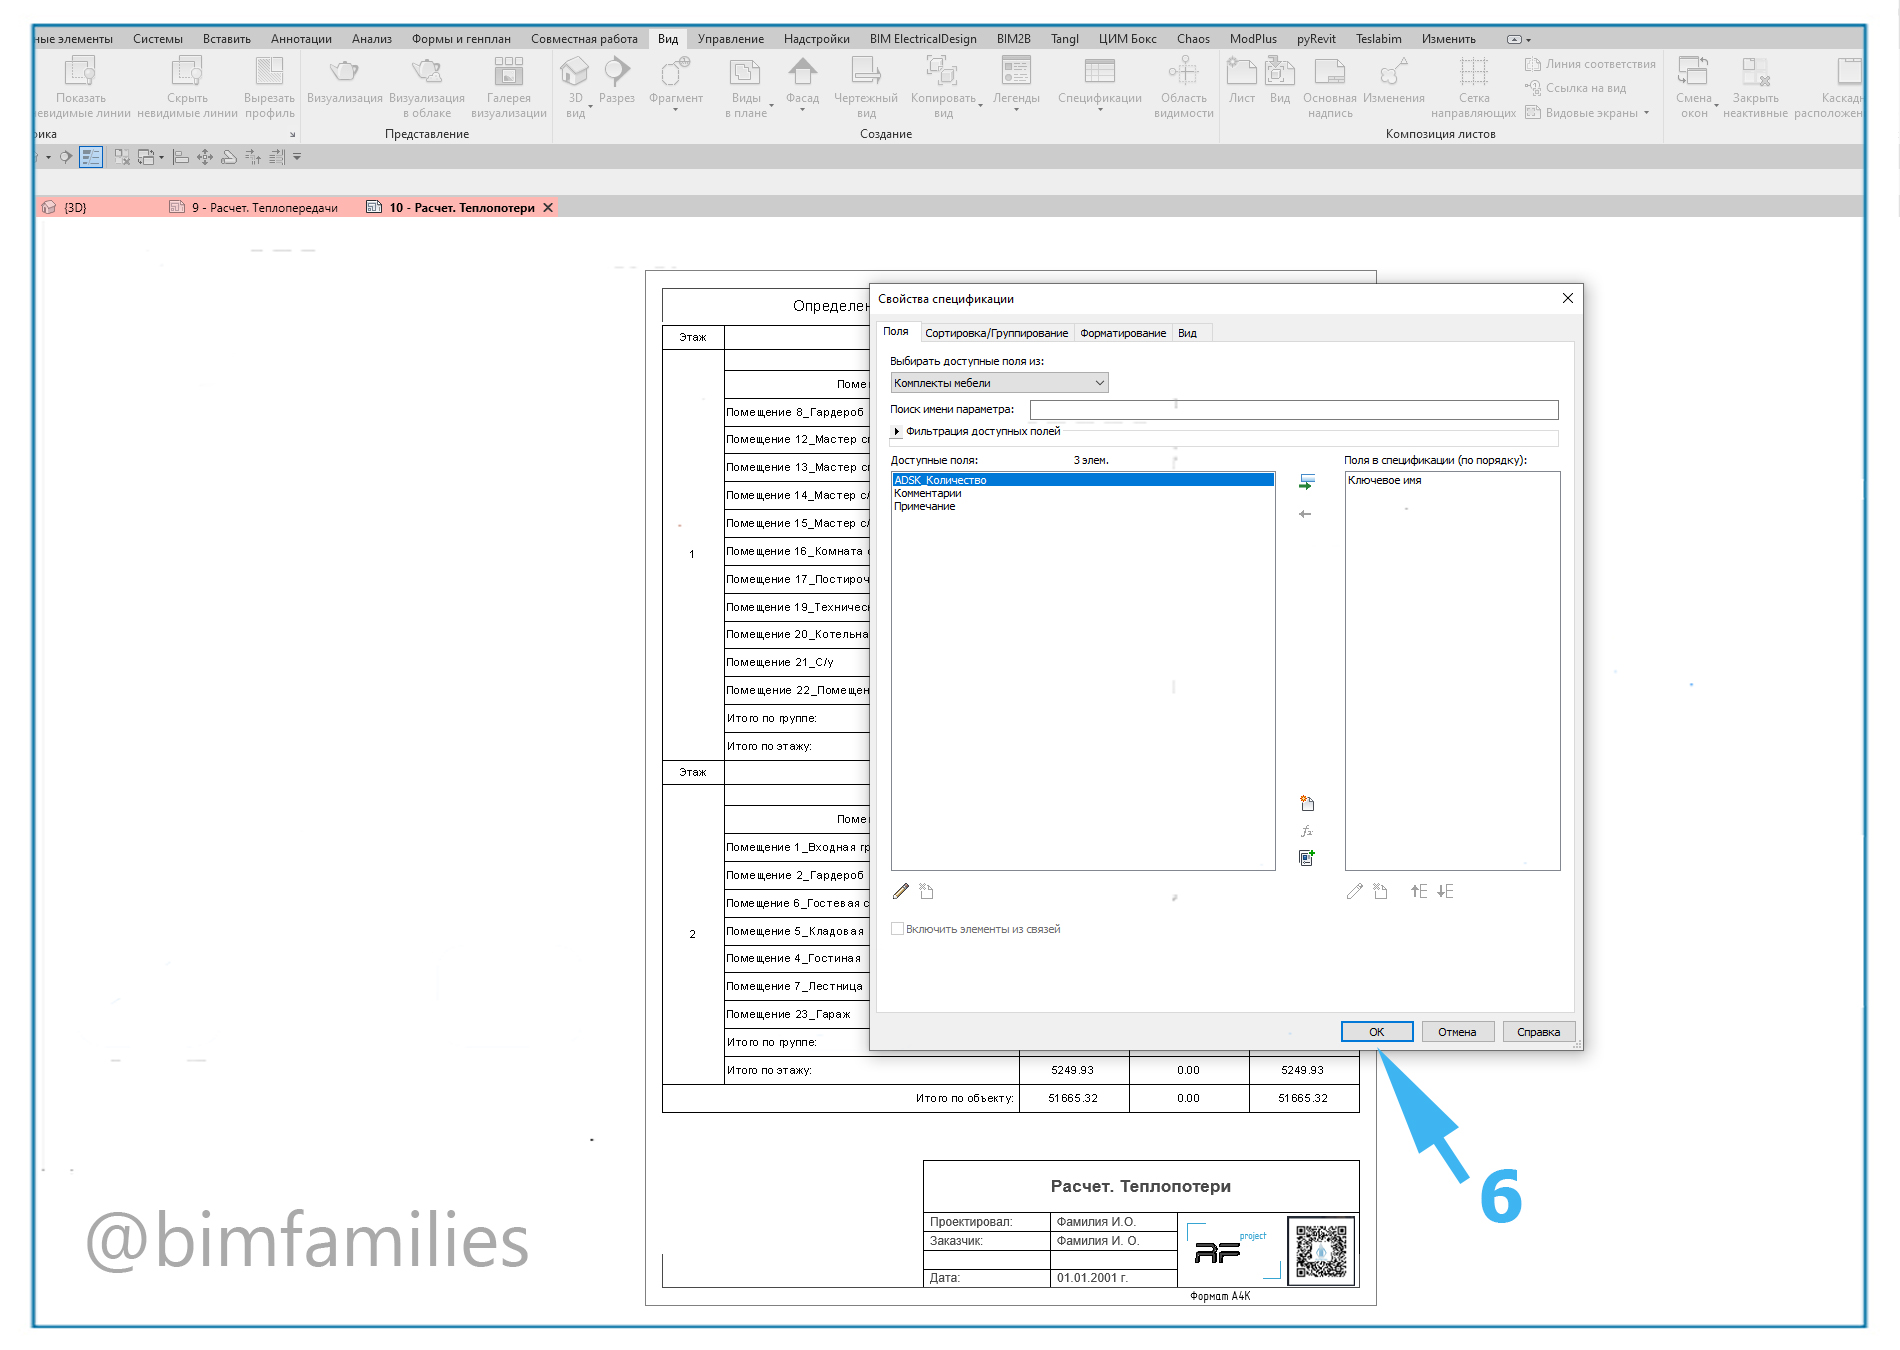The image size is (1900, 1350).
Task: Toggle the highlighted quick-access toolbar button
Action: 91,157
